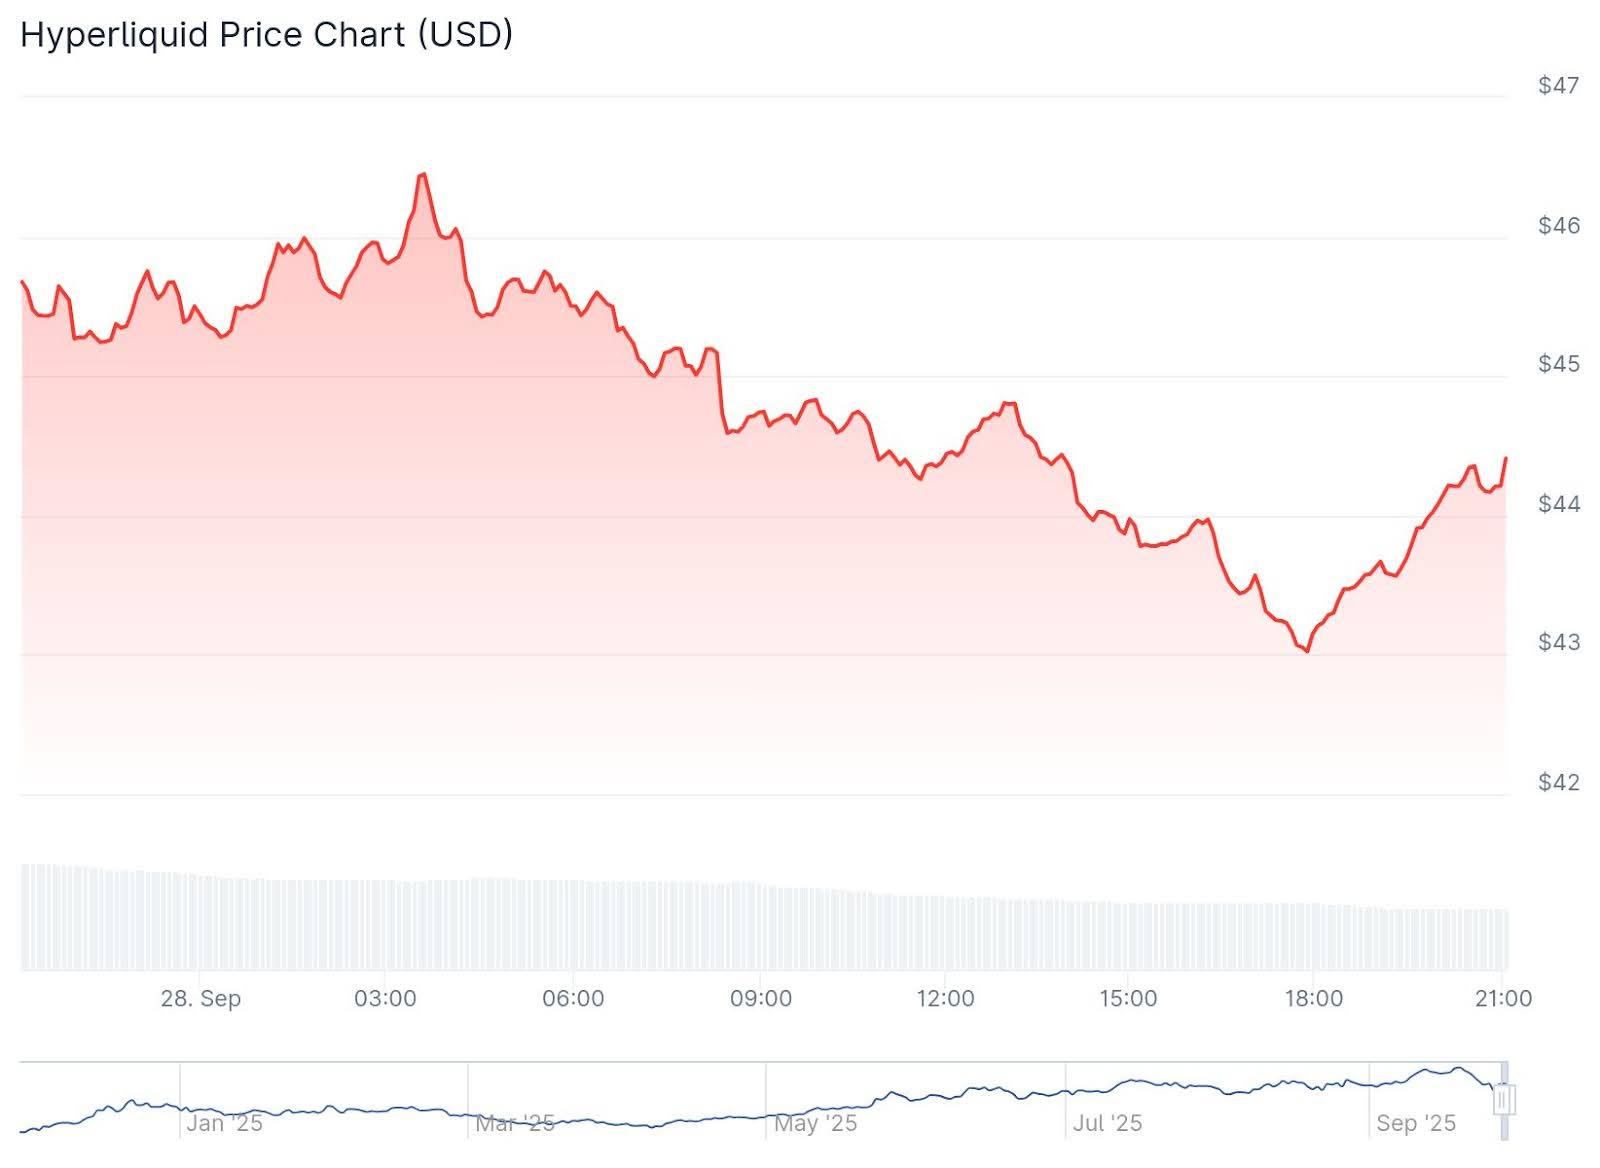1600x1168 pixels.
Task: Click the $46 price axis label
Action: pyautogui.click(x=1559, y=226)
